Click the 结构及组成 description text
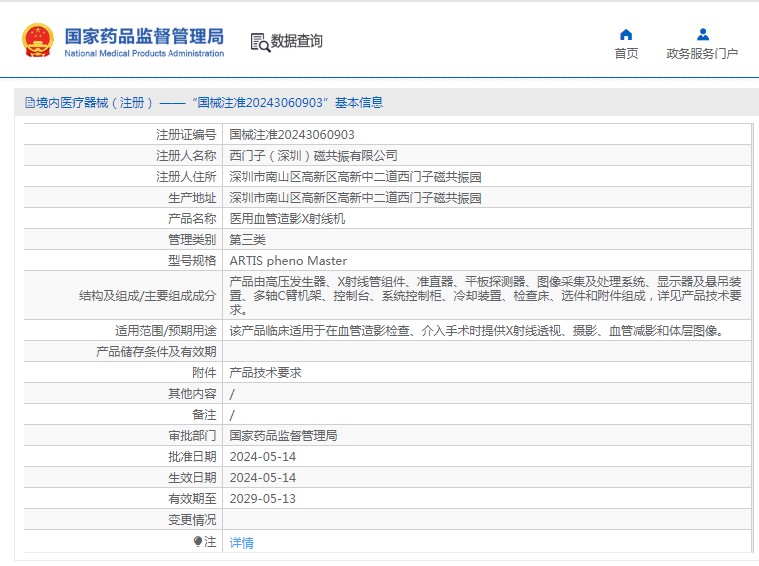759x566 pixels. (x=486, y=295)
